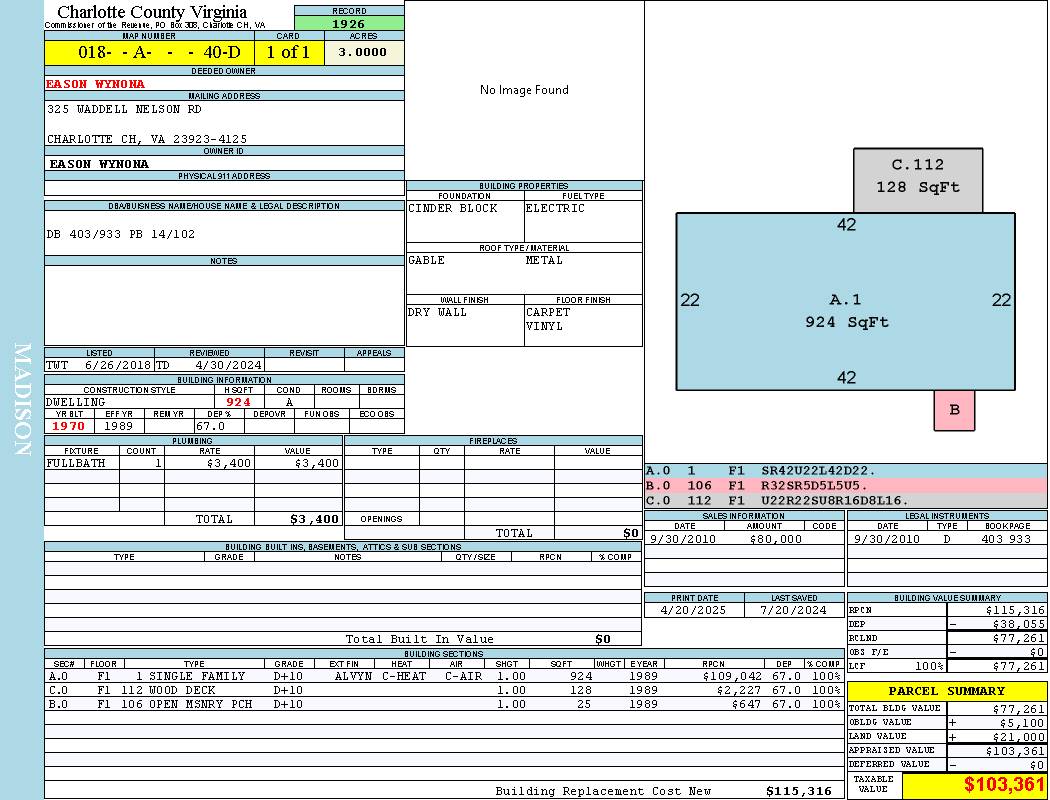Image resolution: width=1050 pixels, height=800 pixels.
Task: Click the red taxable value $103,361
Action: point(1004,785)
